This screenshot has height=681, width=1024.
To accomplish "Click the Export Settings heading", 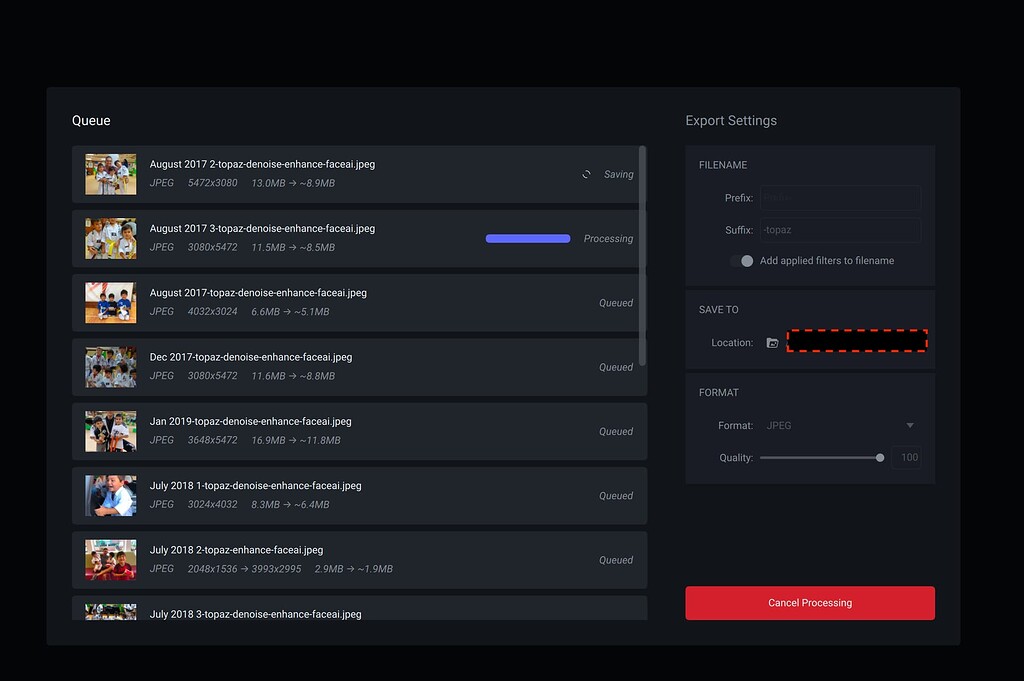I will click(731, 121).
